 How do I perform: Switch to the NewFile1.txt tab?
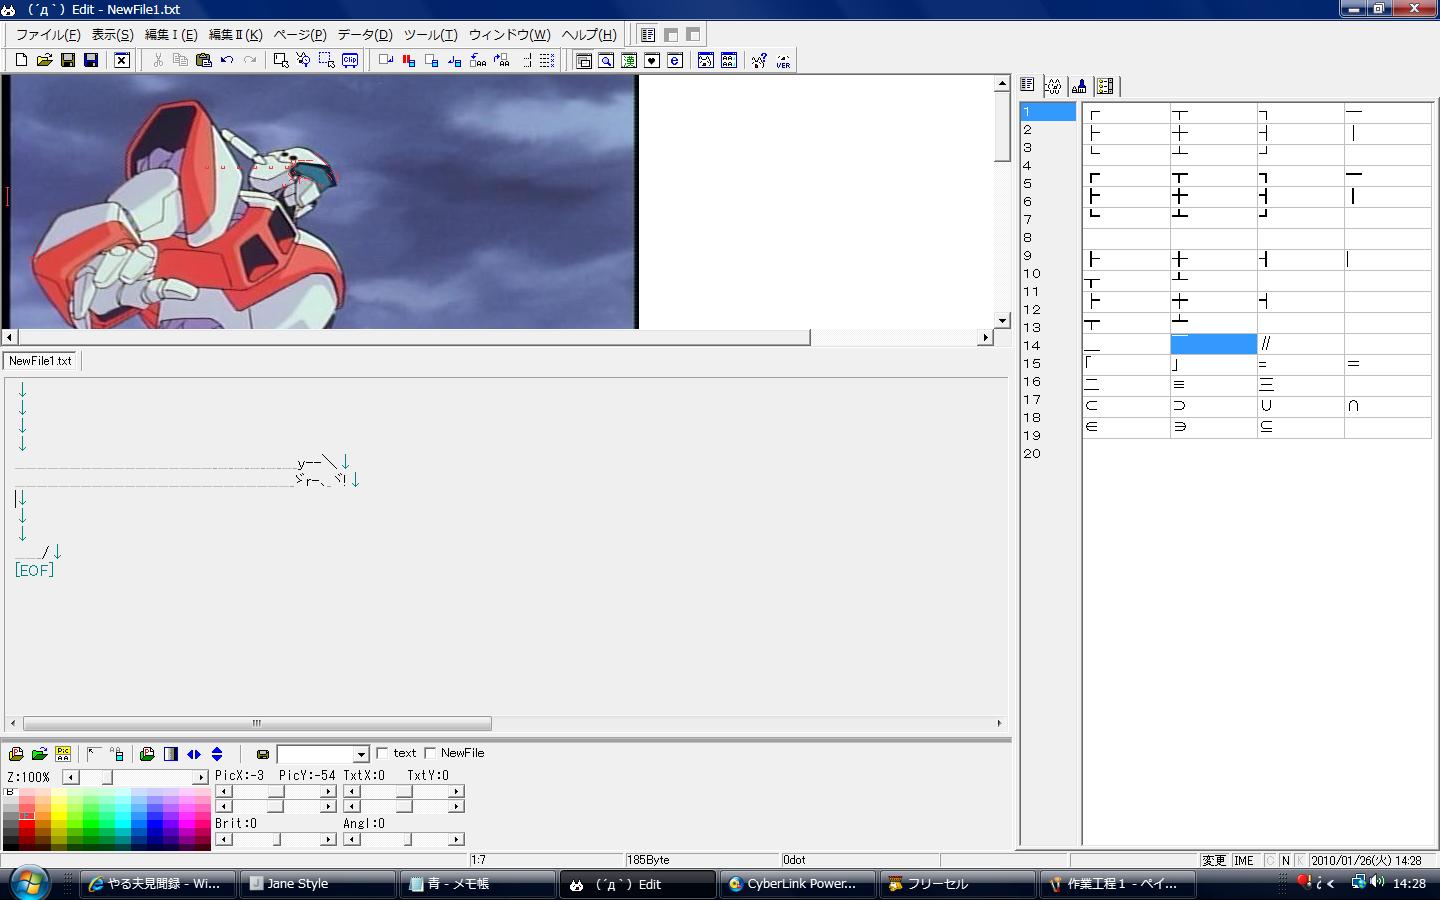tap(41, 361)
